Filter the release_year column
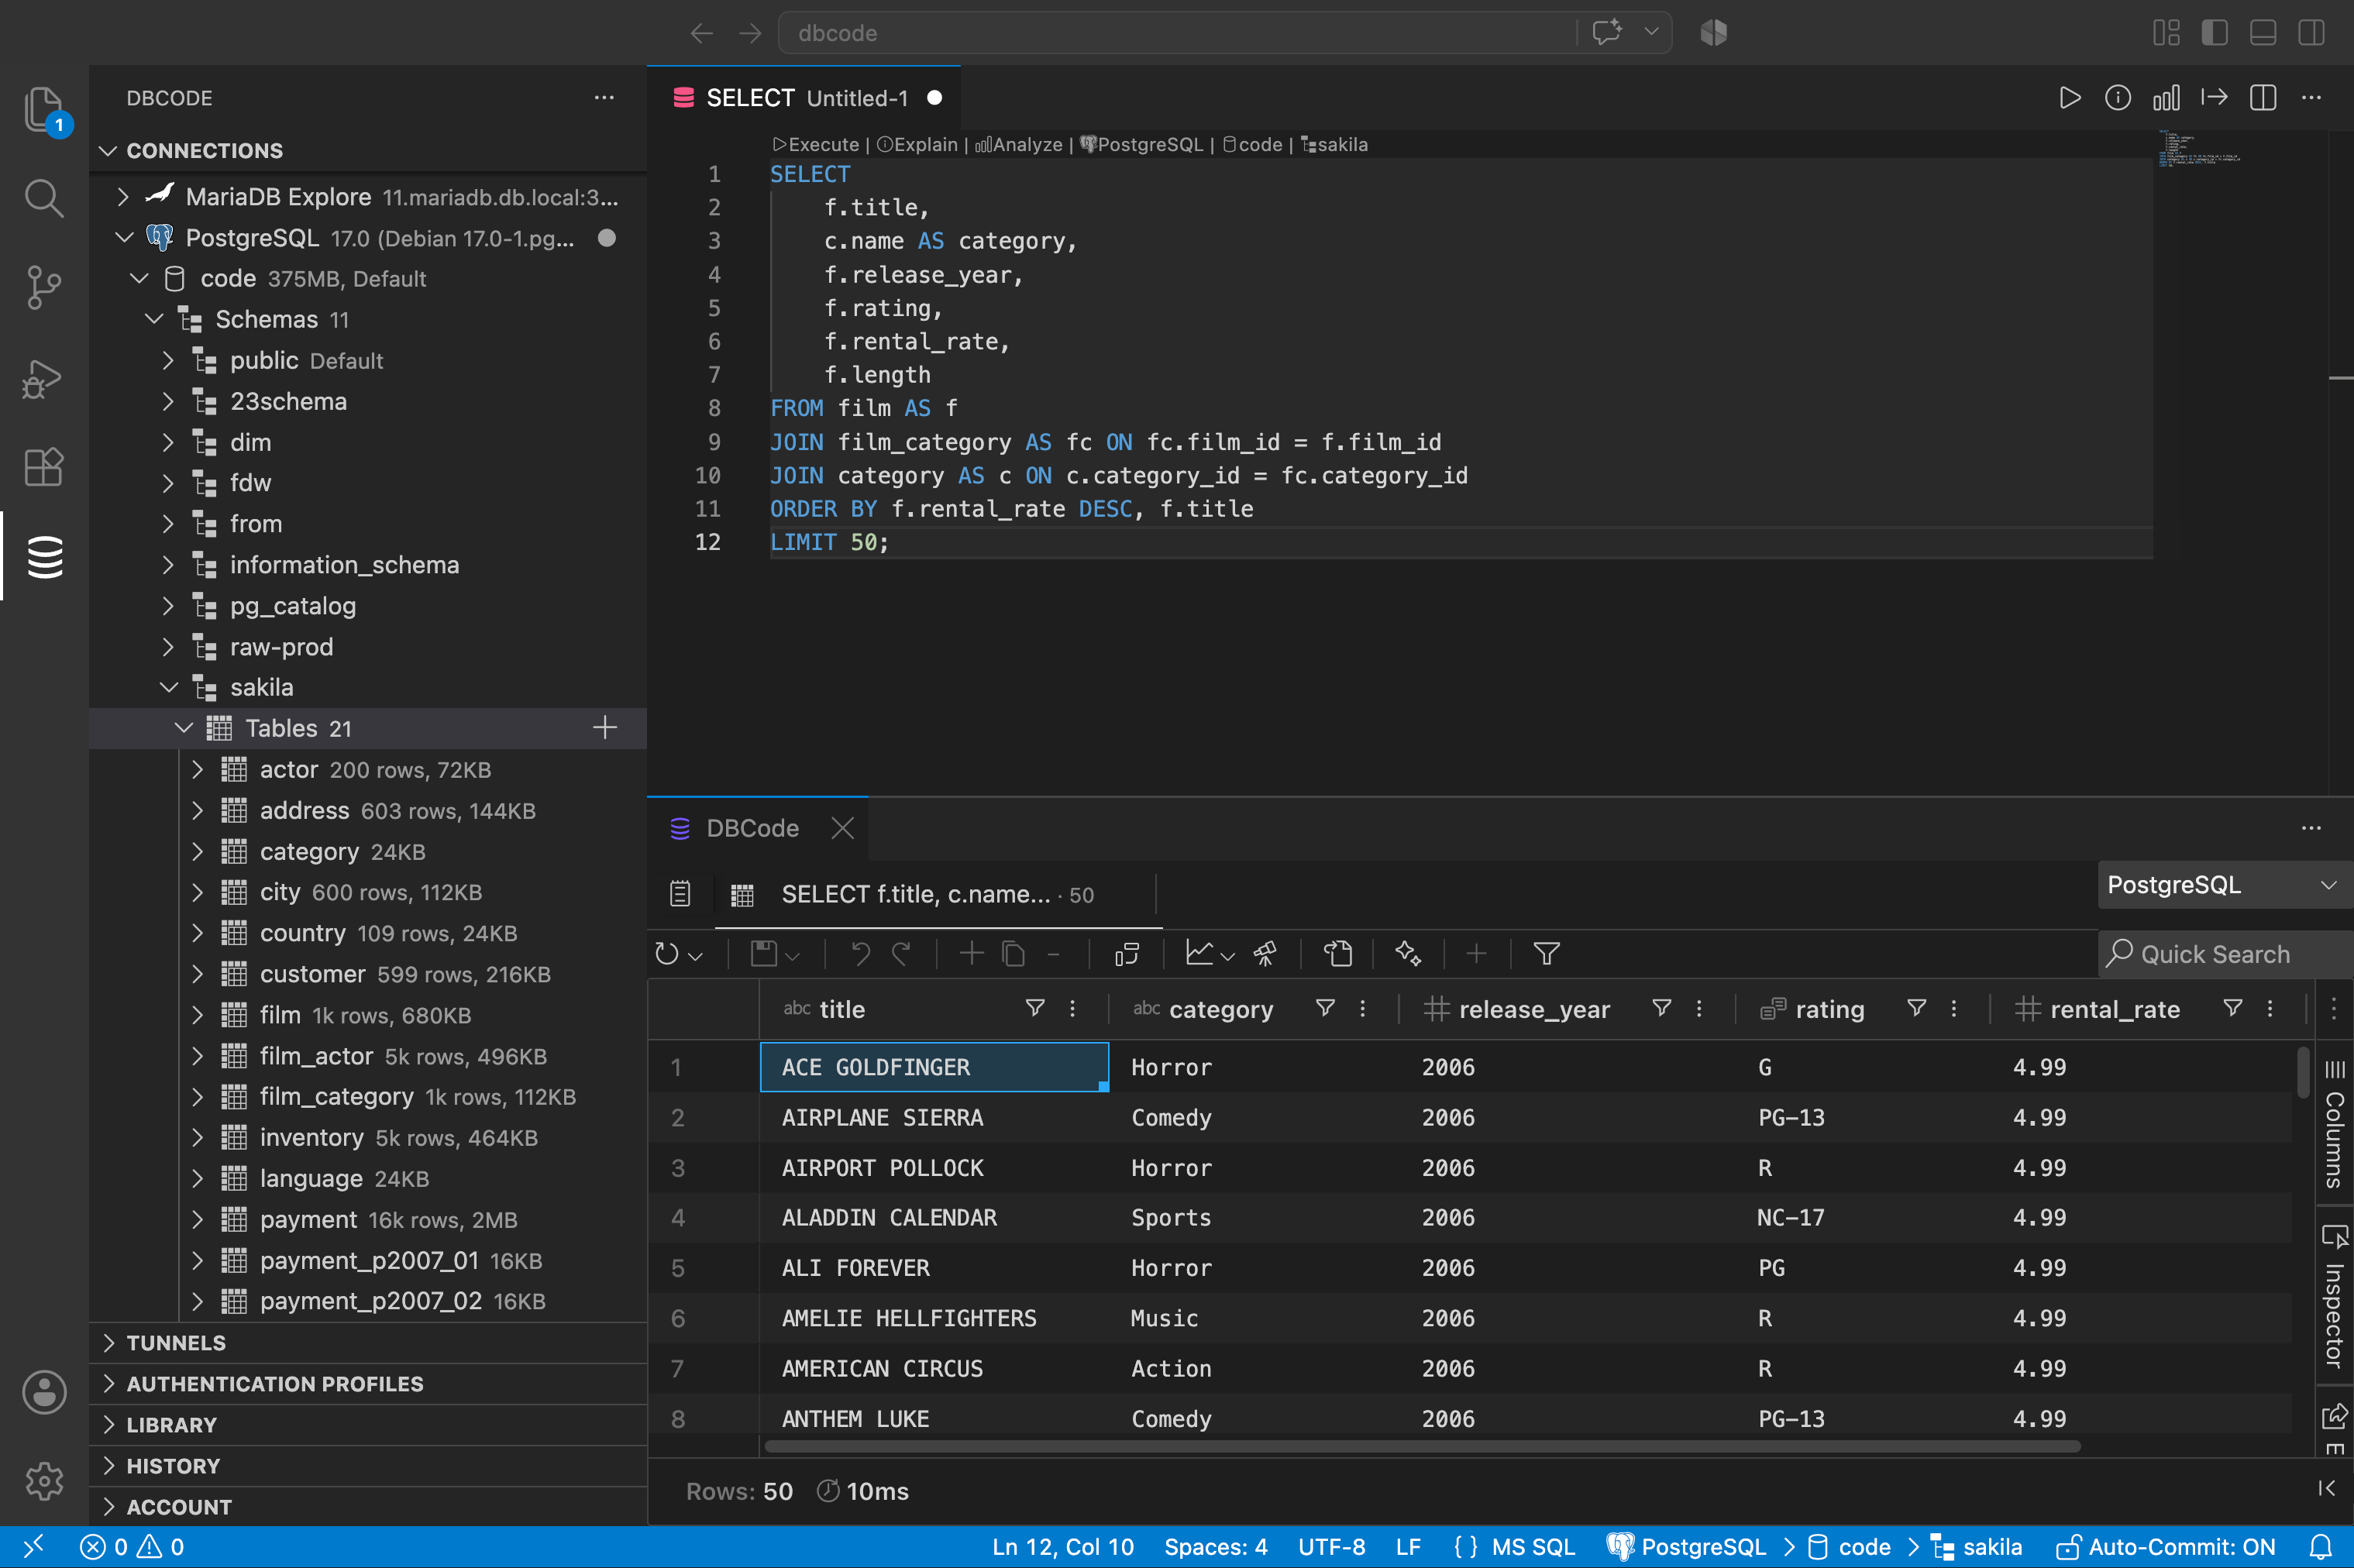Image resolution: width=2354 pixels, height=1568 pixels. pyautogui.click(x=1661, y=1008)
